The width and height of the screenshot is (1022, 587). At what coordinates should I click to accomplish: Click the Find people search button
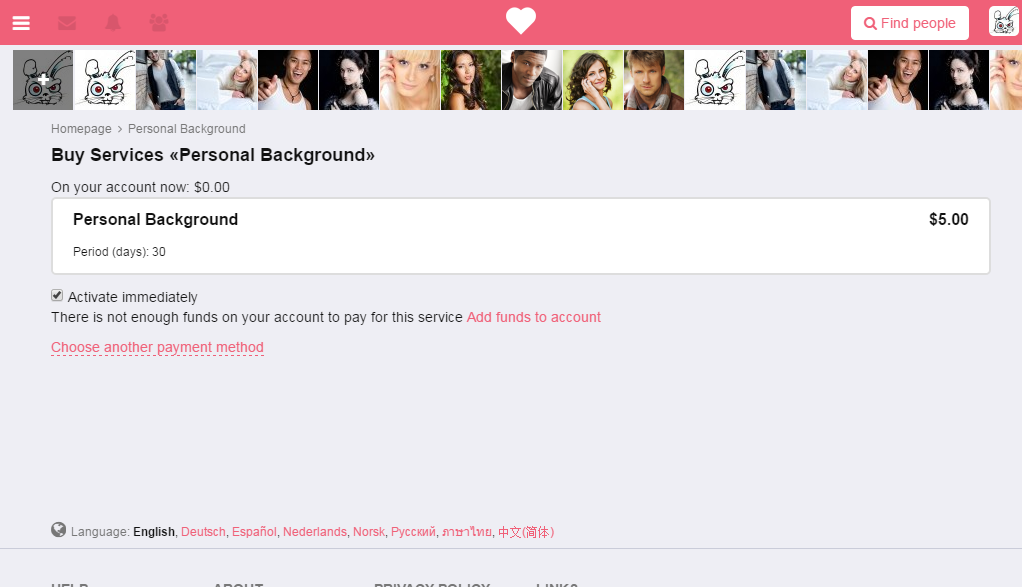[909, 23]
